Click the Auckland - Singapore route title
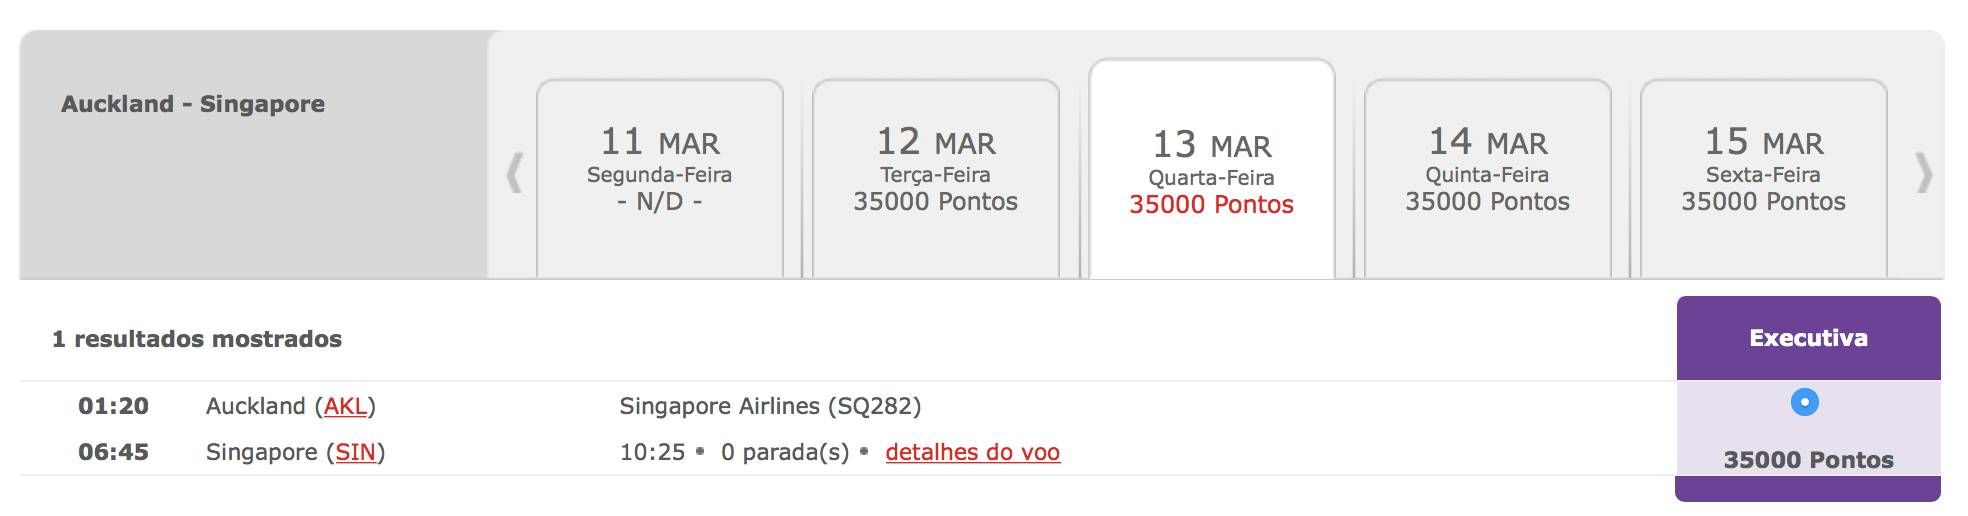The image size is (1968, 516). click(193, 104)
